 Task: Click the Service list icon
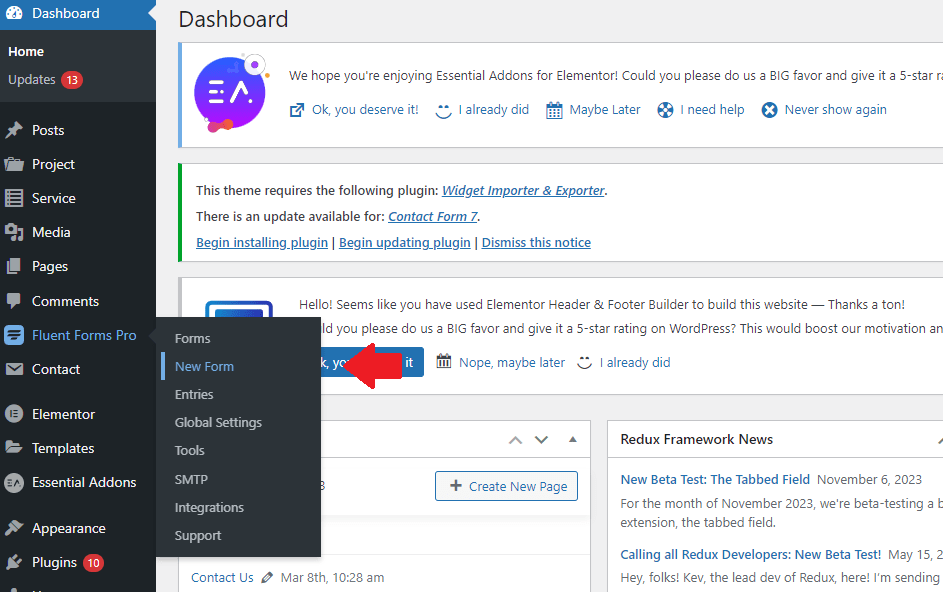(14, 198)
